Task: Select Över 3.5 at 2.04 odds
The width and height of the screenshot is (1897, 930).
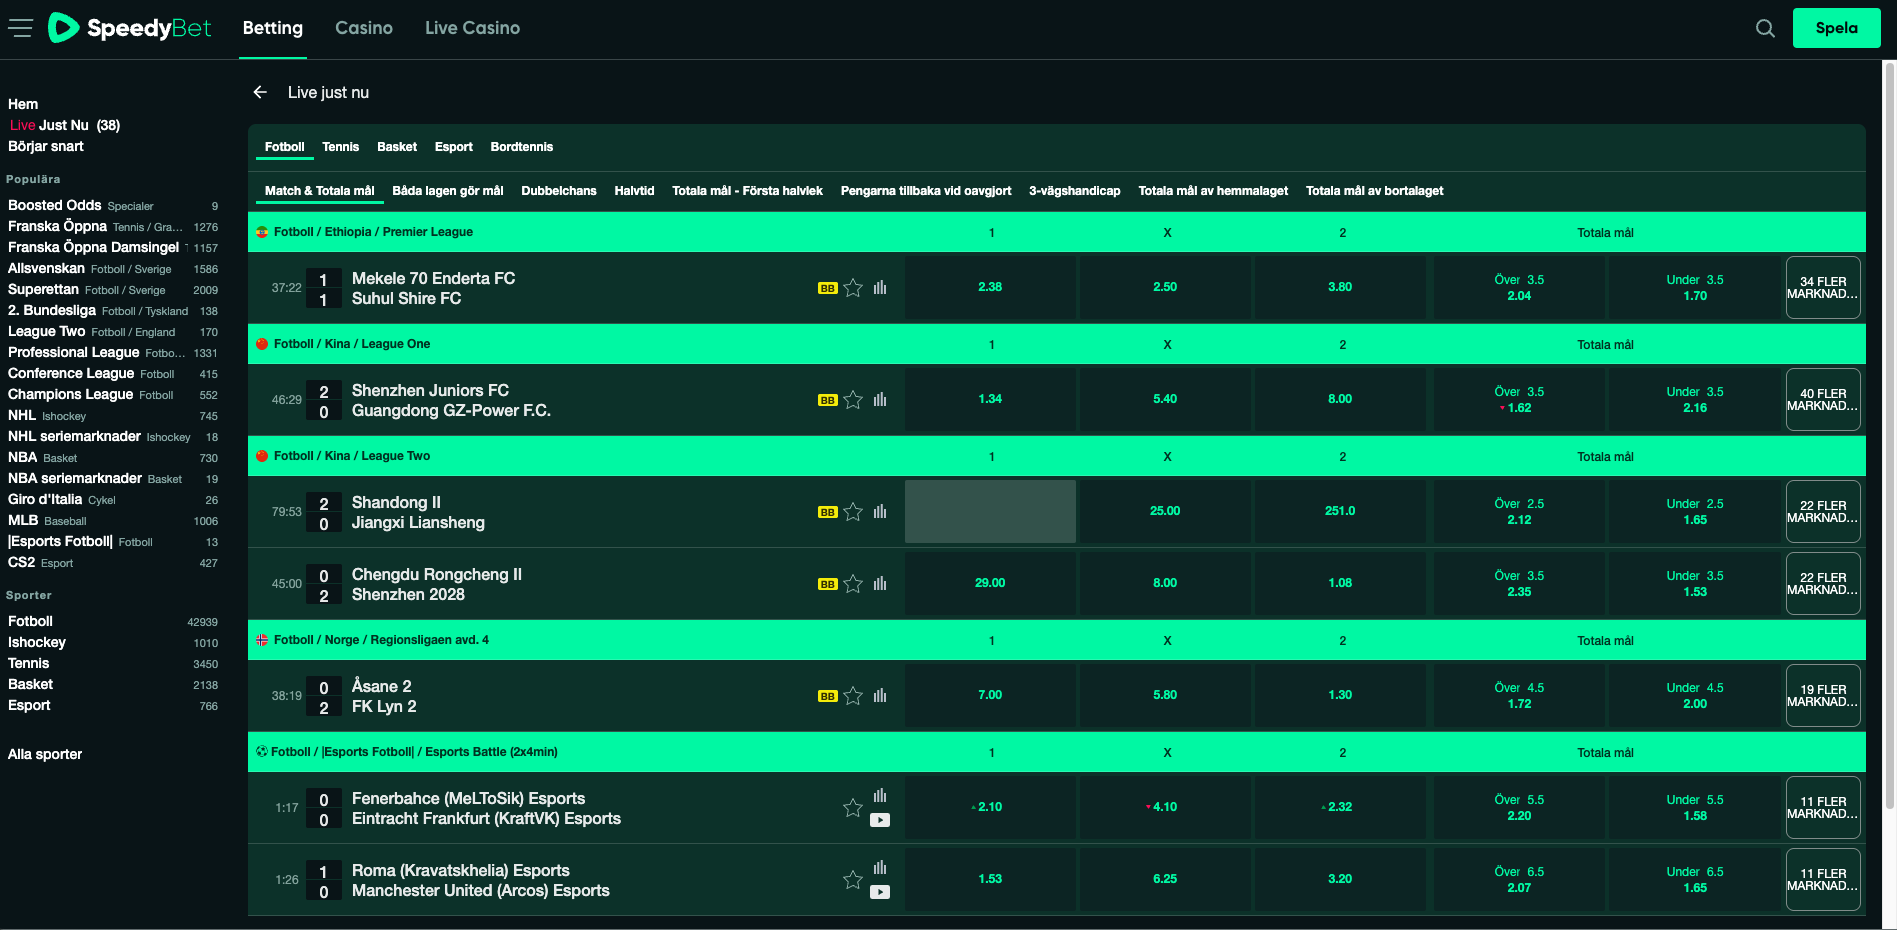Action: (1519, 288)
